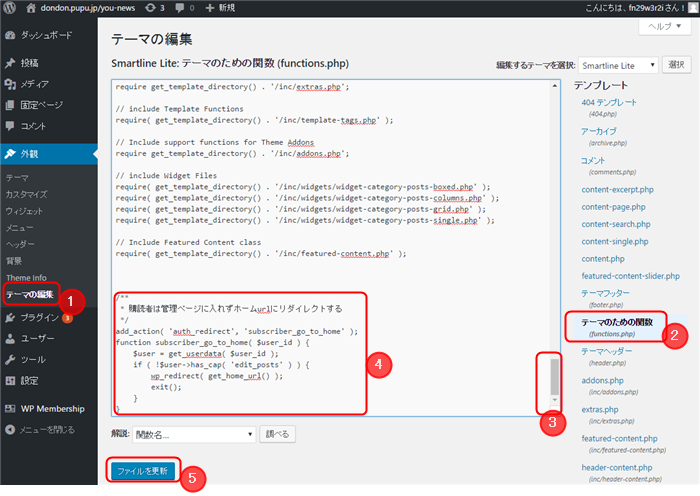Open the content-excerpt.php template link
The height and width of the screenshot is (496, 700).
coord(617,190)
